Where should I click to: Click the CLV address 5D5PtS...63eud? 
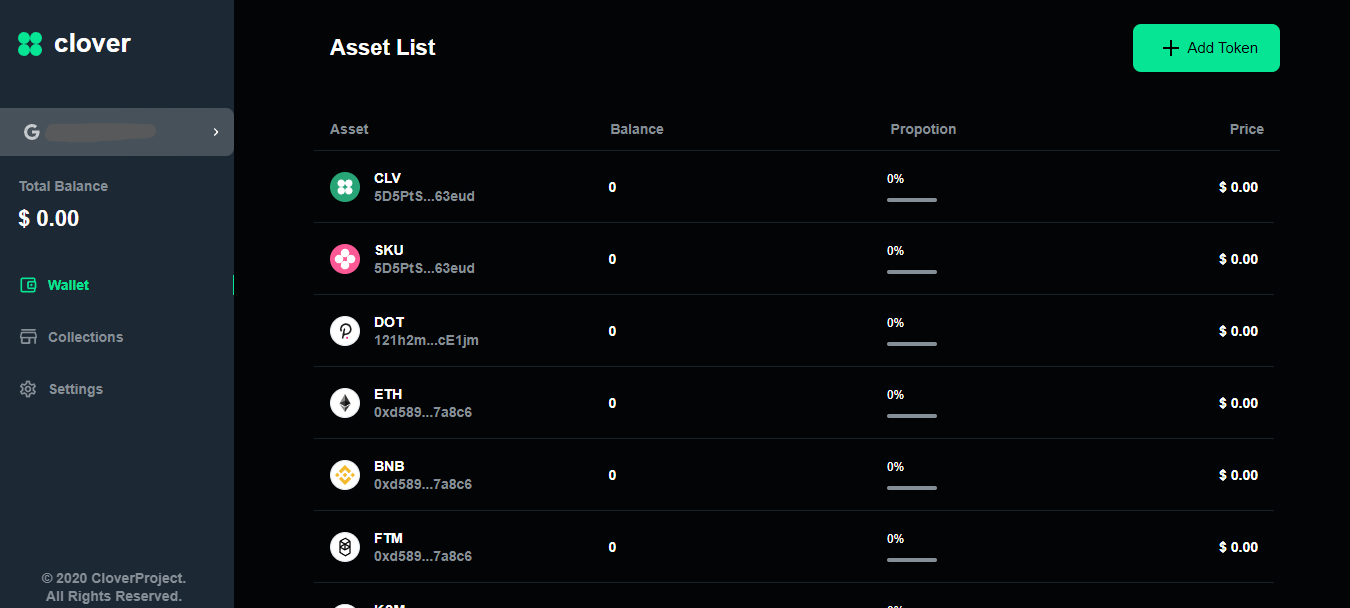pos(424,197)
